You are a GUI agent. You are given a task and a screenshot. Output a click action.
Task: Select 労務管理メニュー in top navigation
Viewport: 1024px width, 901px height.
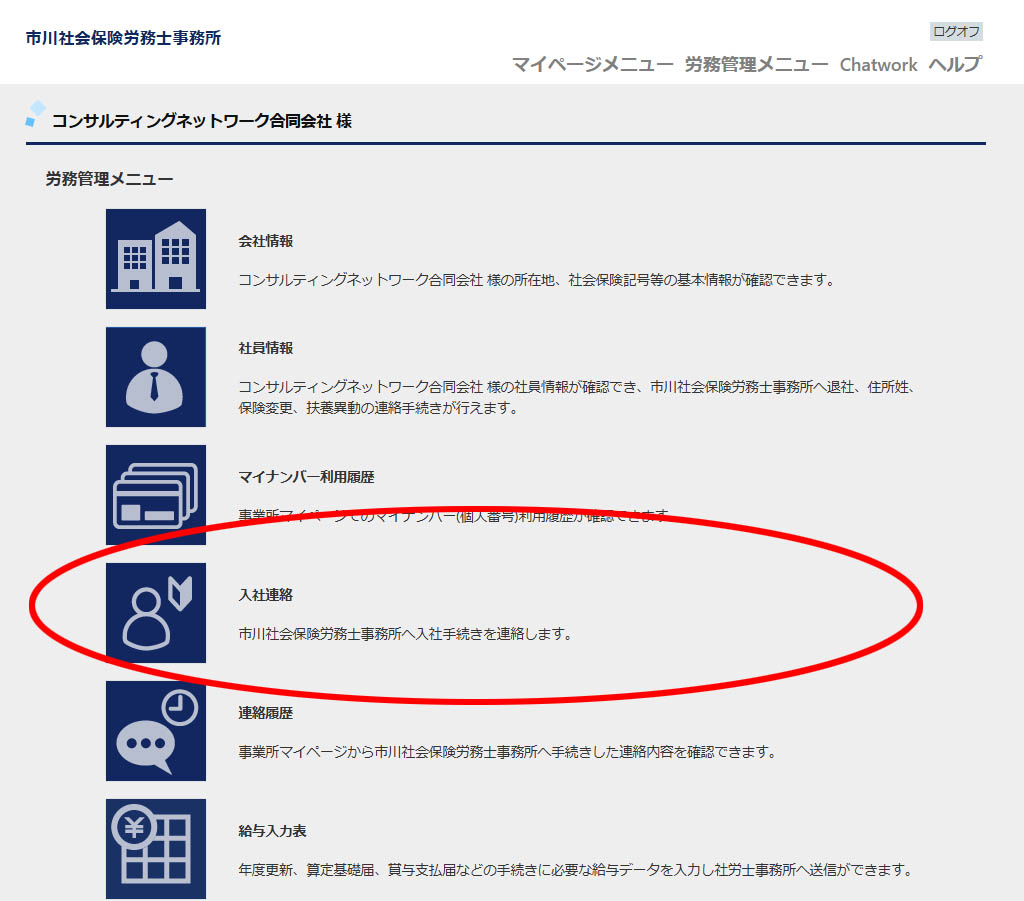[x=756, y=65]
